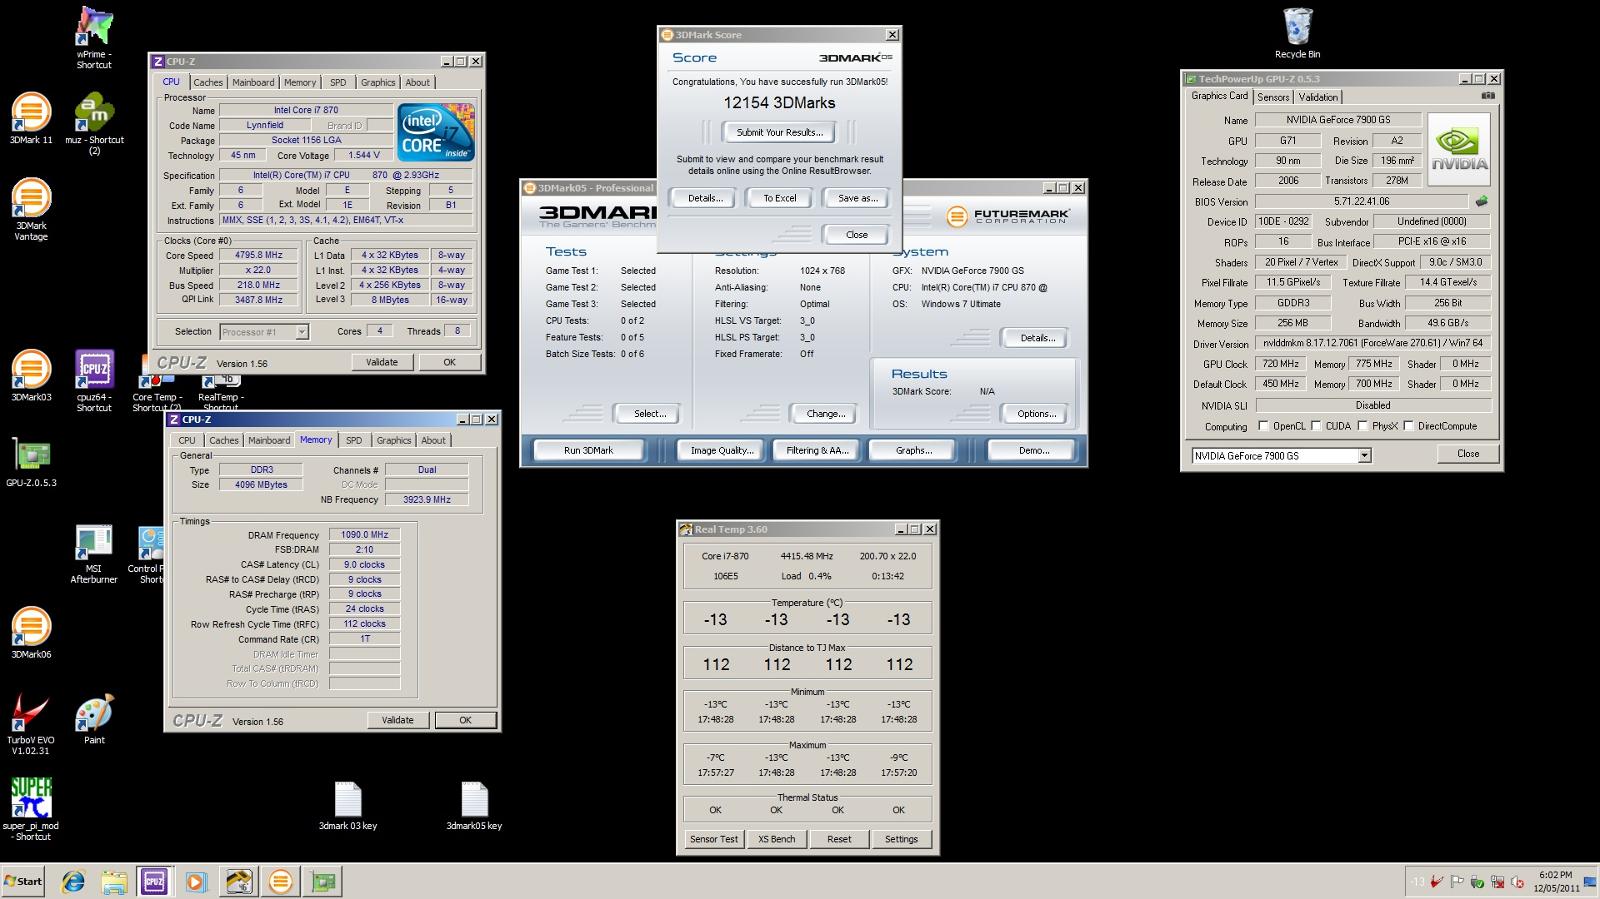The width and height of the screenshot is (1600, 899).
Task: Select the 3dmark05 key file
Action: [x=474, y=806]
